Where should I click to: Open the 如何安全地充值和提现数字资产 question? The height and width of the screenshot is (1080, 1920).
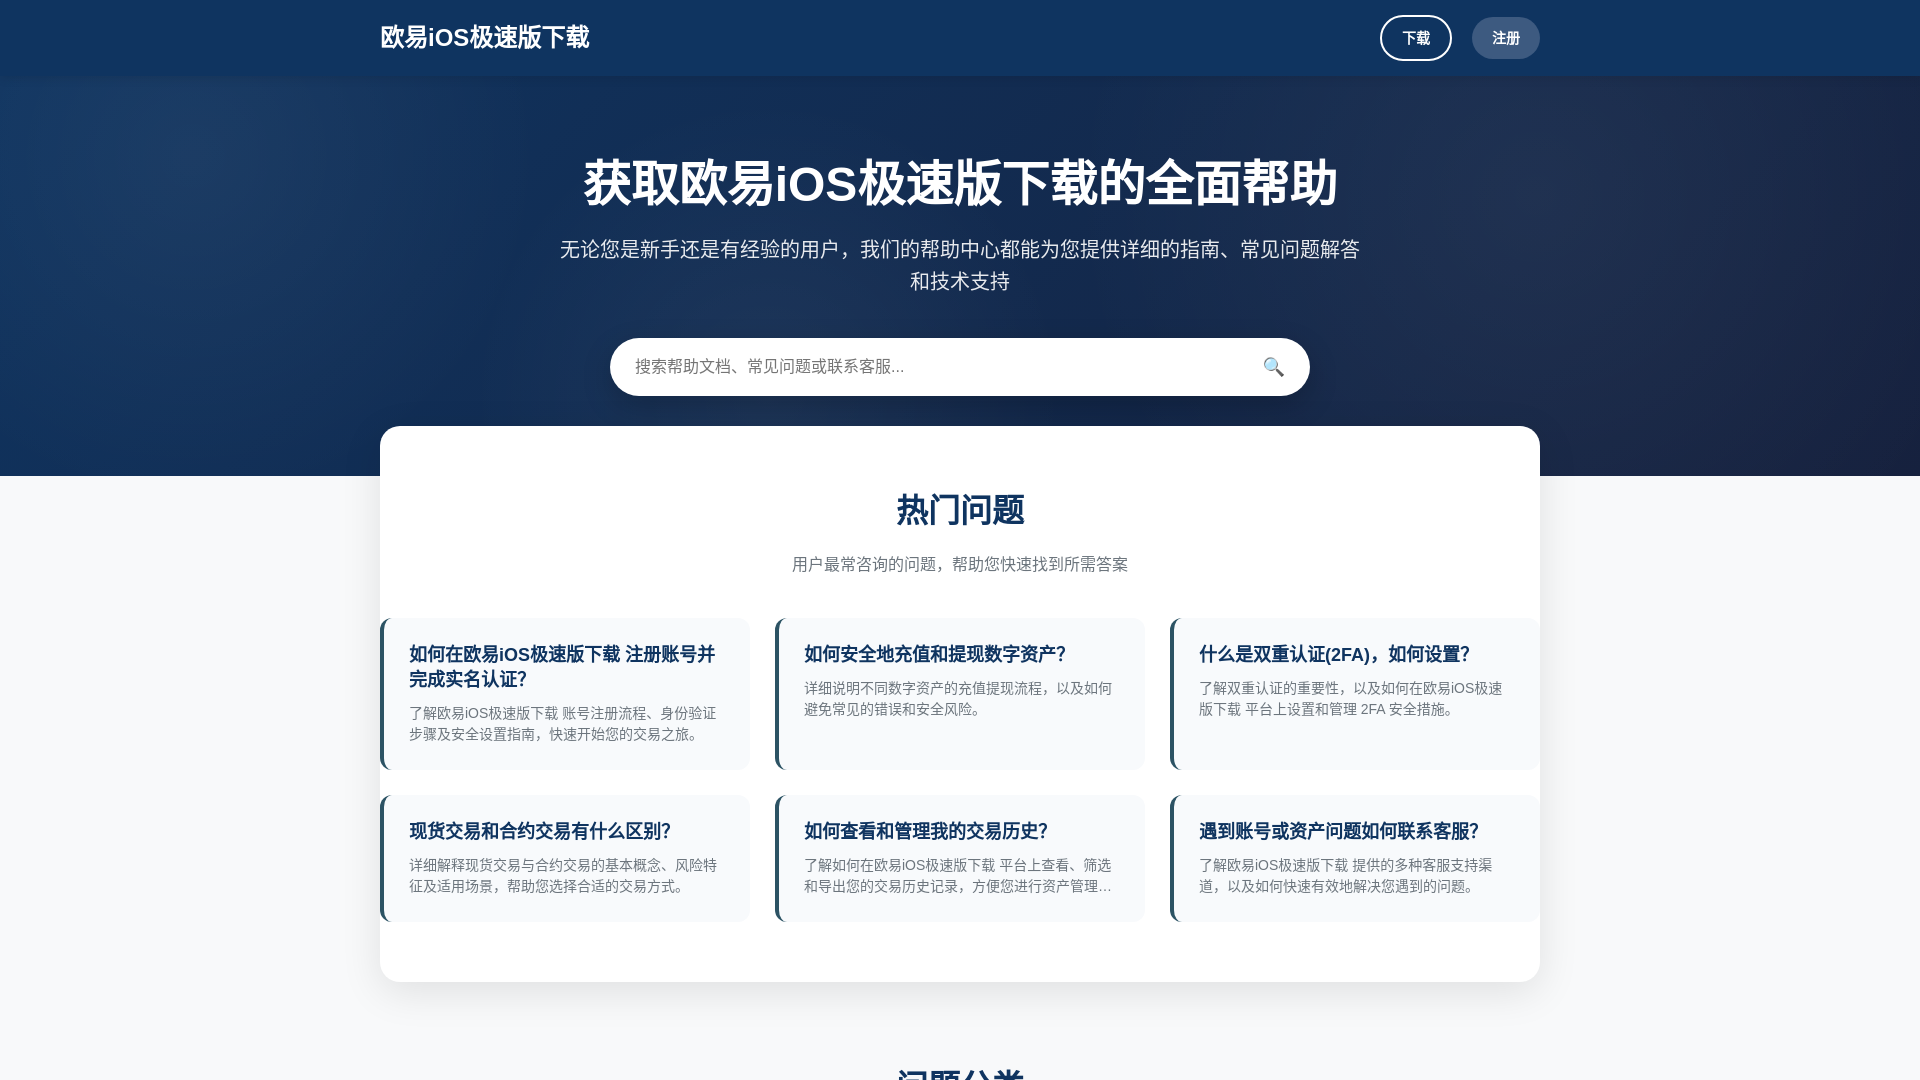960,694
